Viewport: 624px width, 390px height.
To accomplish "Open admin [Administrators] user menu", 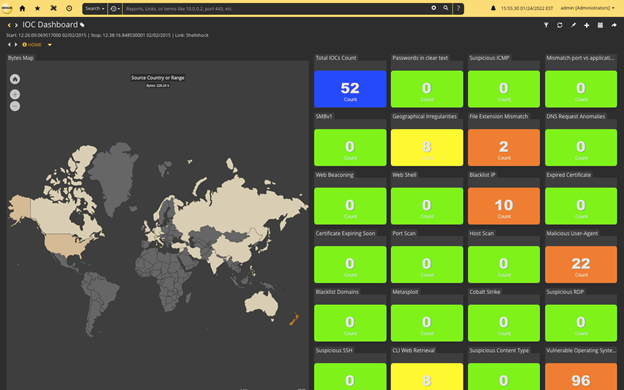I will (x=587, y=8).
